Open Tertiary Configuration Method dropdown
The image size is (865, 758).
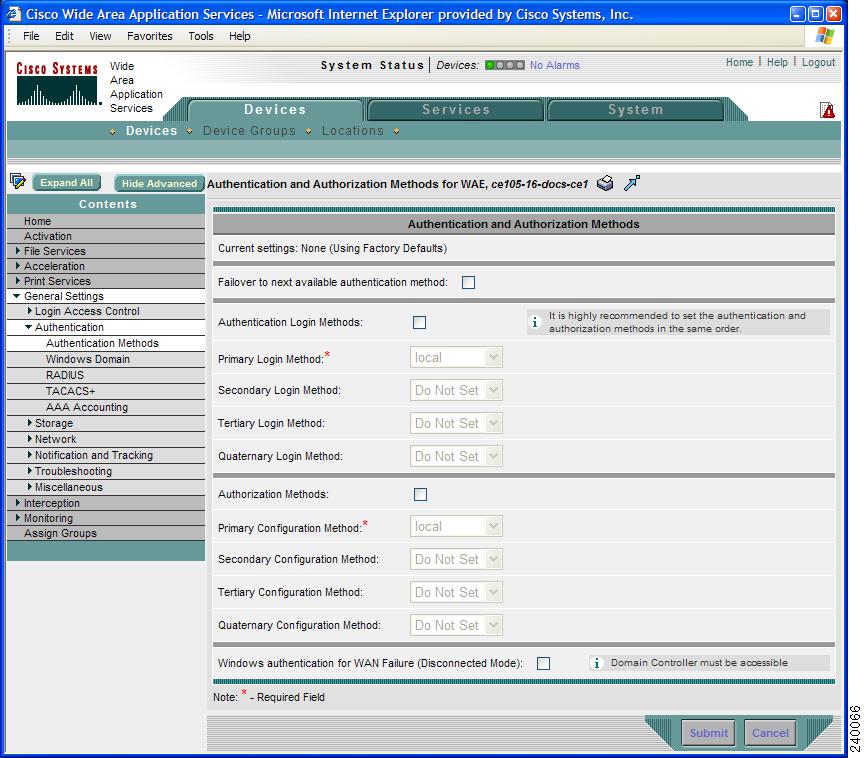(x=456, y=592)
